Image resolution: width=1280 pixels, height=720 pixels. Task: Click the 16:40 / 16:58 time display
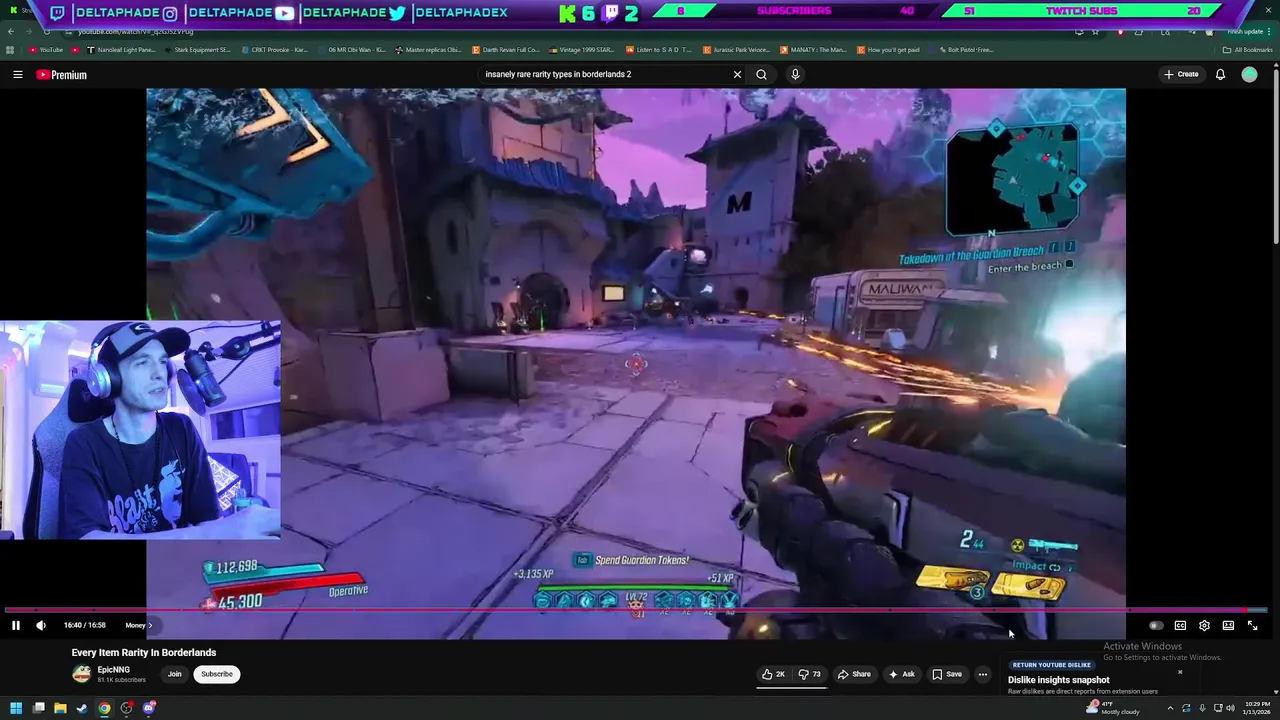(84, 625)
